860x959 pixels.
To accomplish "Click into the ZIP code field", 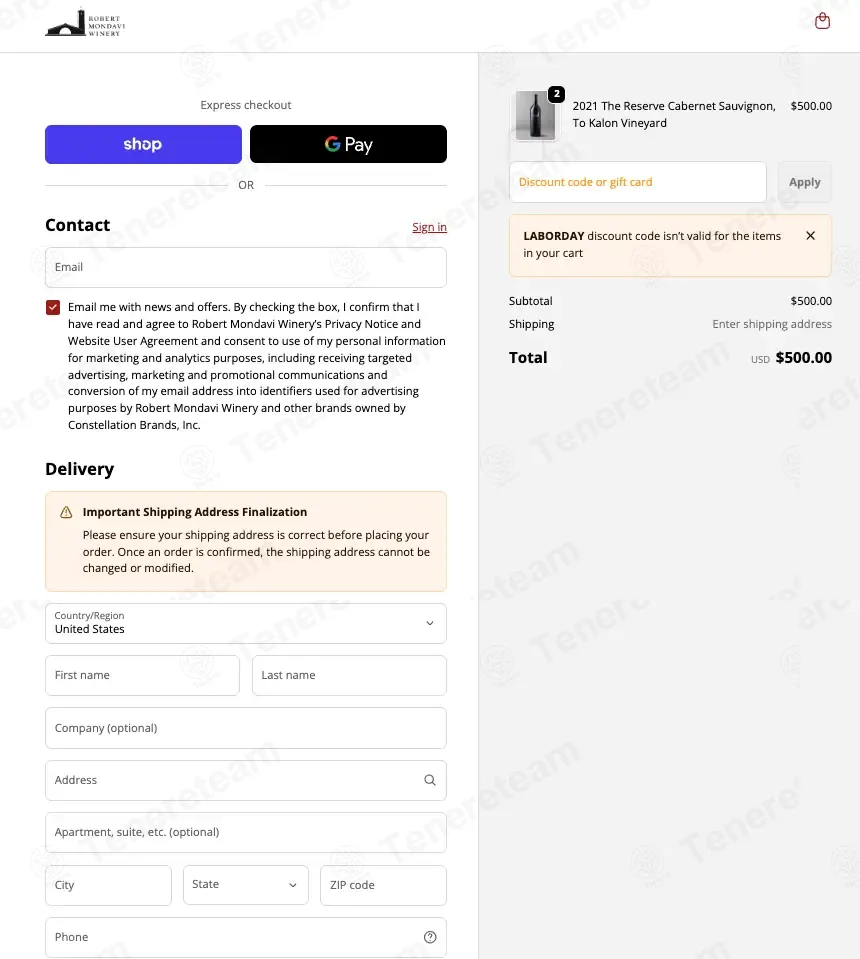I will pyautogui.click(x=384, y=885).
